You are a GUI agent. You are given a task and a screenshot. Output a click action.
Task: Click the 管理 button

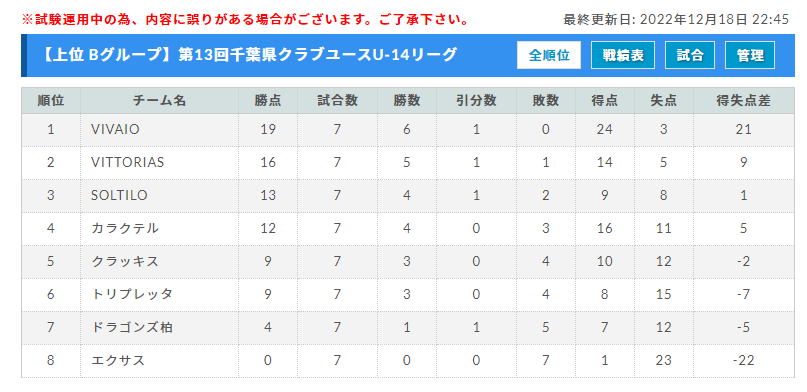click(750, 55)
